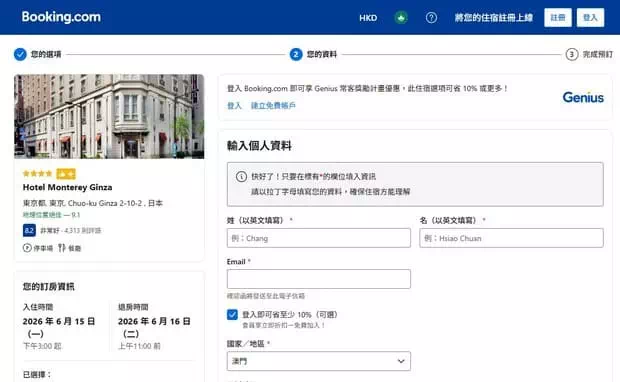This screenshot has height=382, width=620.
Task: Open 國家/地區 dropdown showing 澳門
Action: tap(319, 361)
